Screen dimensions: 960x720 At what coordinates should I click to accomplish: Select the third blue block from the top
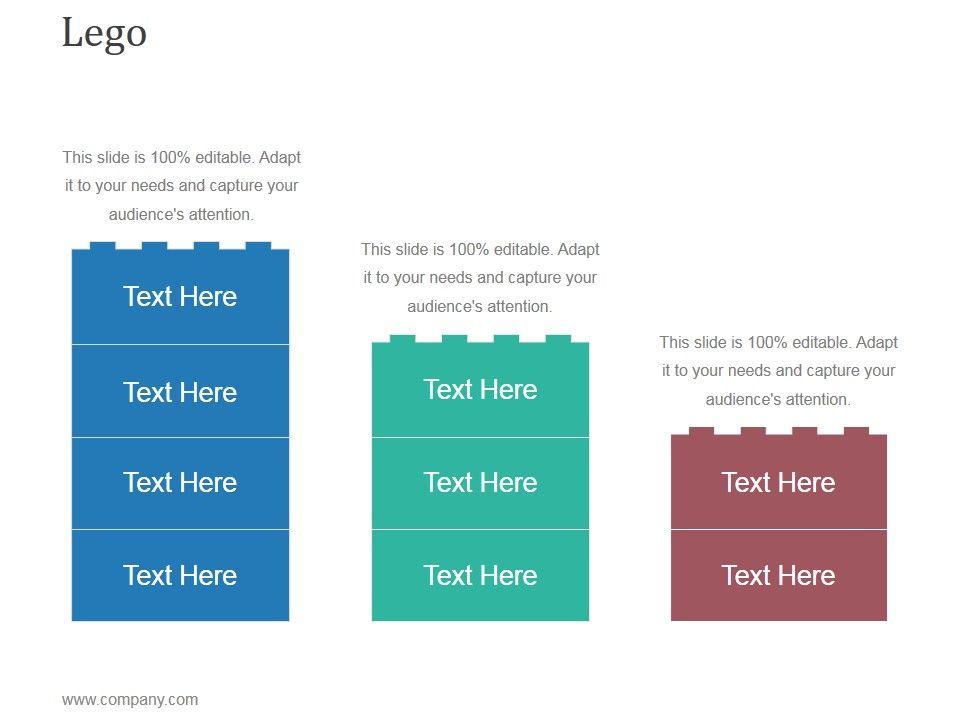coord(180,483)
